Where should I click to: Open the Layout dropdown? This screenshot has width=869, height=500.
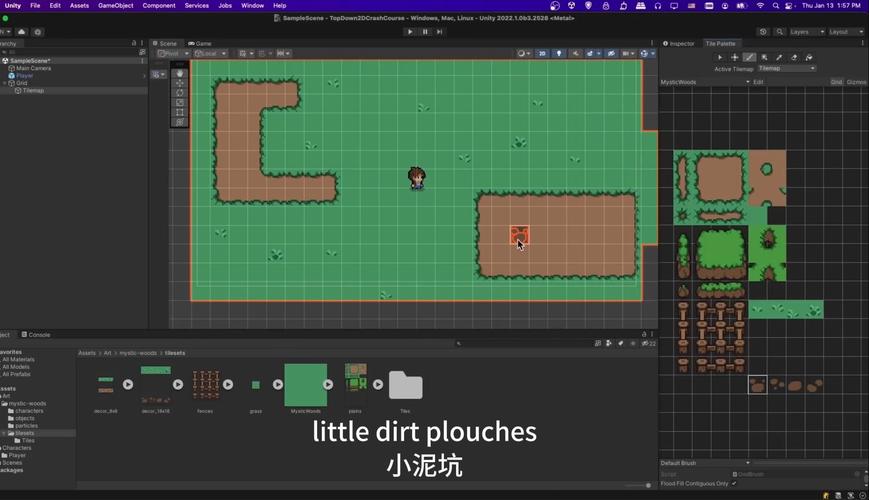coord(846,32)
